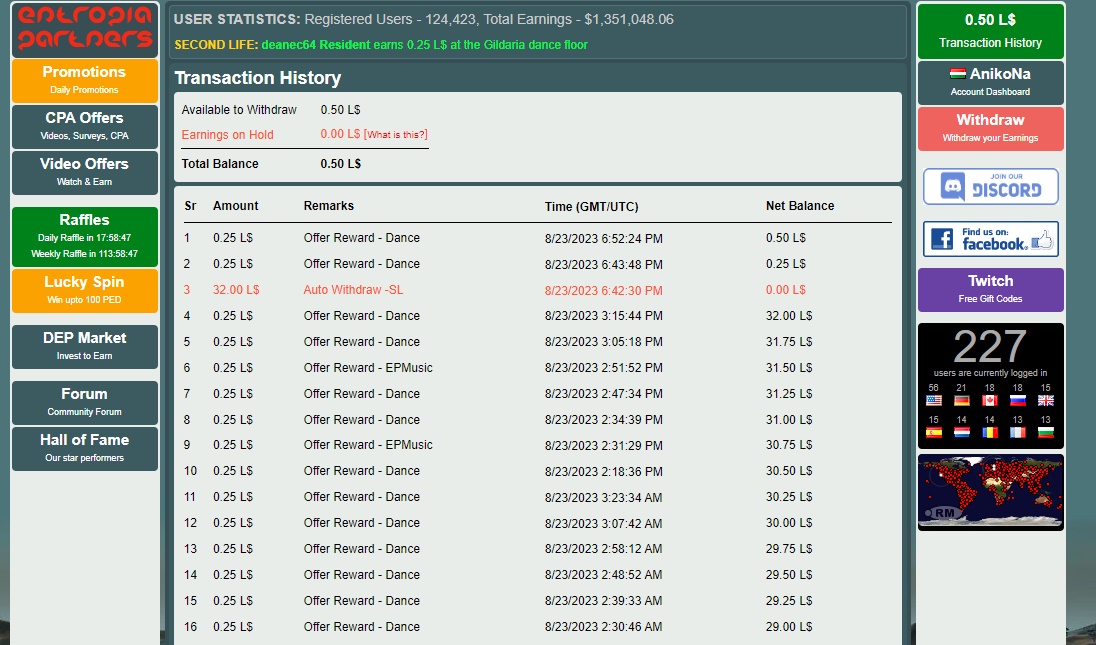Click the United States flag icon
Image resolution: width=1096 pixels, height=645 pixels.
click(x=934, y=400)
